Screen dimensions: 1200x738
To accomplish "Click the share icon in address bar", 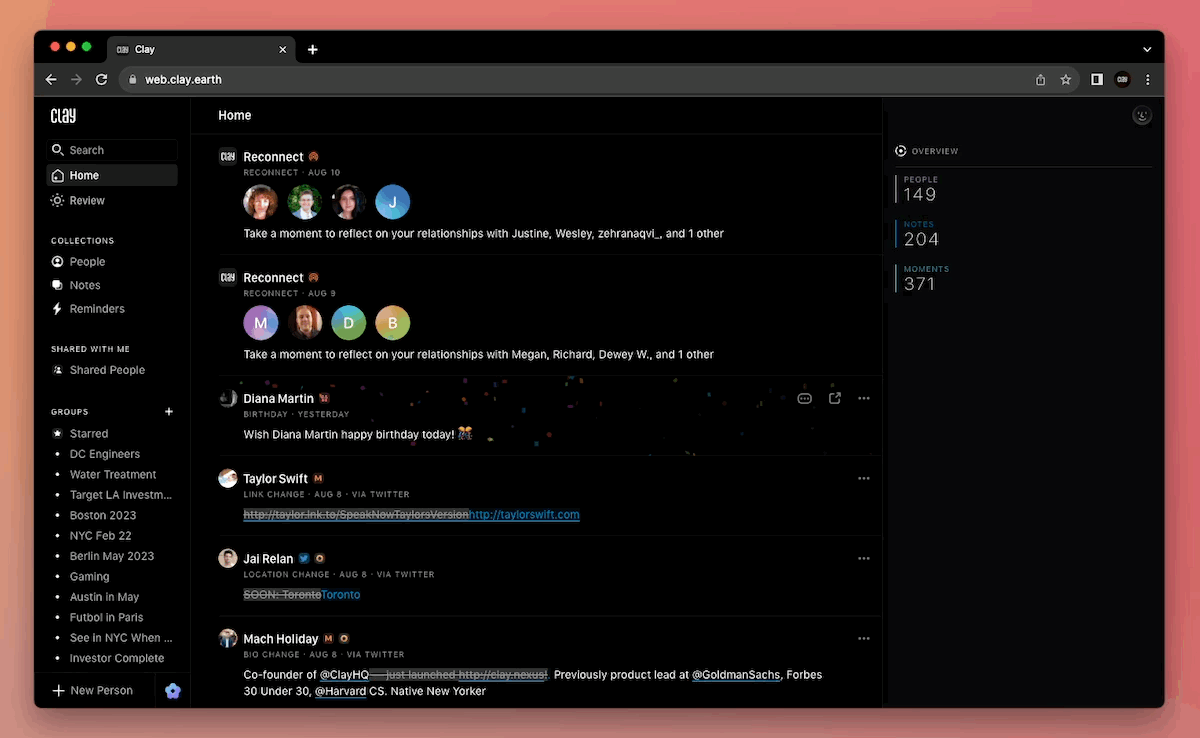I will (x=1041, y=79).
